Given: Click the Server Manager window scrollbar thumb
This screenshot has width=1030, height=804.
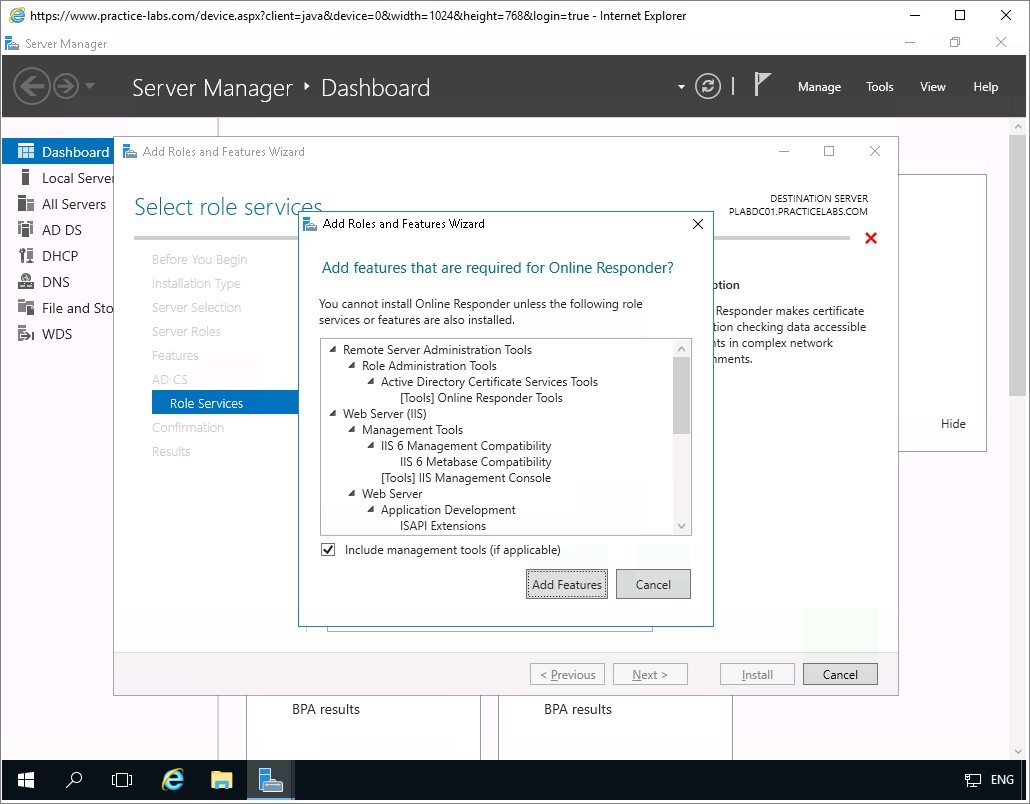Looking at the screenshot, I should click(1018, 266).
